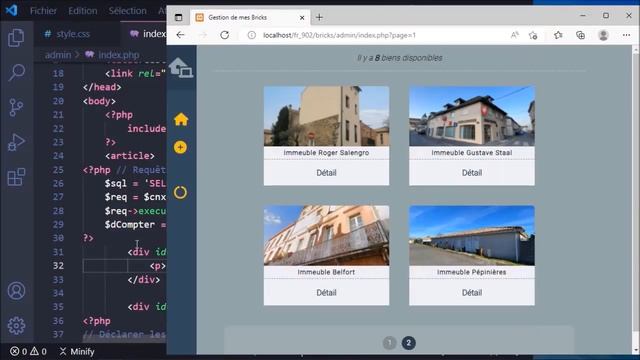Screen dimensions: 640x360
Task: Open Détail for Immeuble Pépinières
Action: click(472, 293)
